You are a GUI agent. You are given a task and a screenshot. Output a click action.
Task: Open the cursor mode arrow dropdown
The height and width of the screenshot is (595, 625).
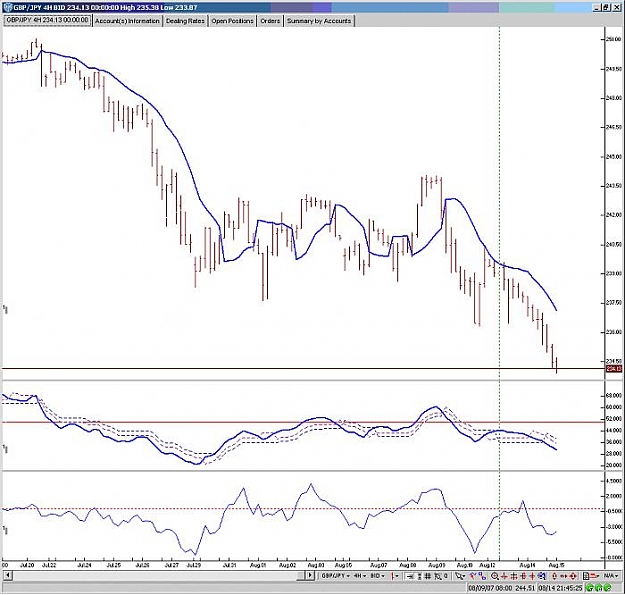click(460, 576)
